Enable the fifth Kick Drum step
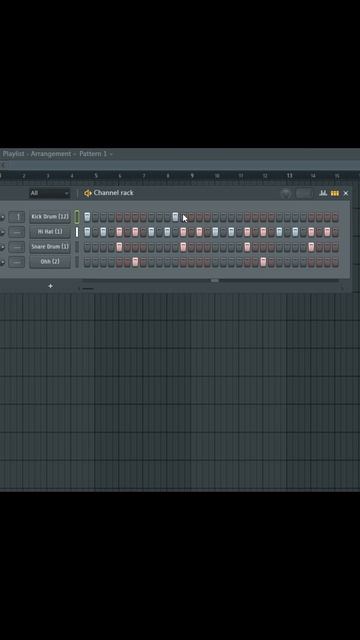Viewport: 360px width, 640px height. pyautogui.click(x=119, y=217)
